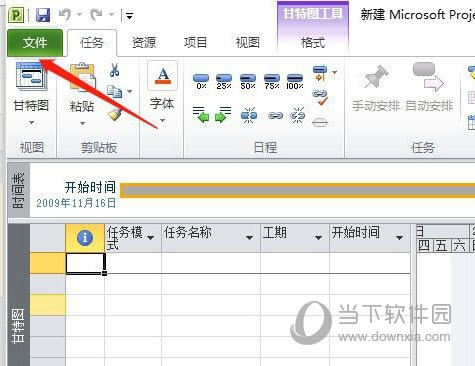Open the Mark on Track dropdown arrow

coord(335,72)
